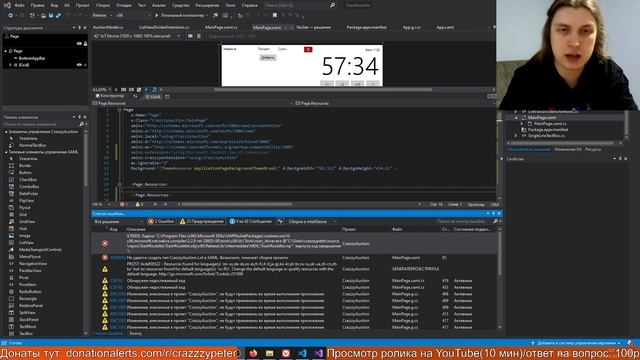Select BottomAppBar in document outline
This screenshot has width=640, height=360.
pos(32,58)
